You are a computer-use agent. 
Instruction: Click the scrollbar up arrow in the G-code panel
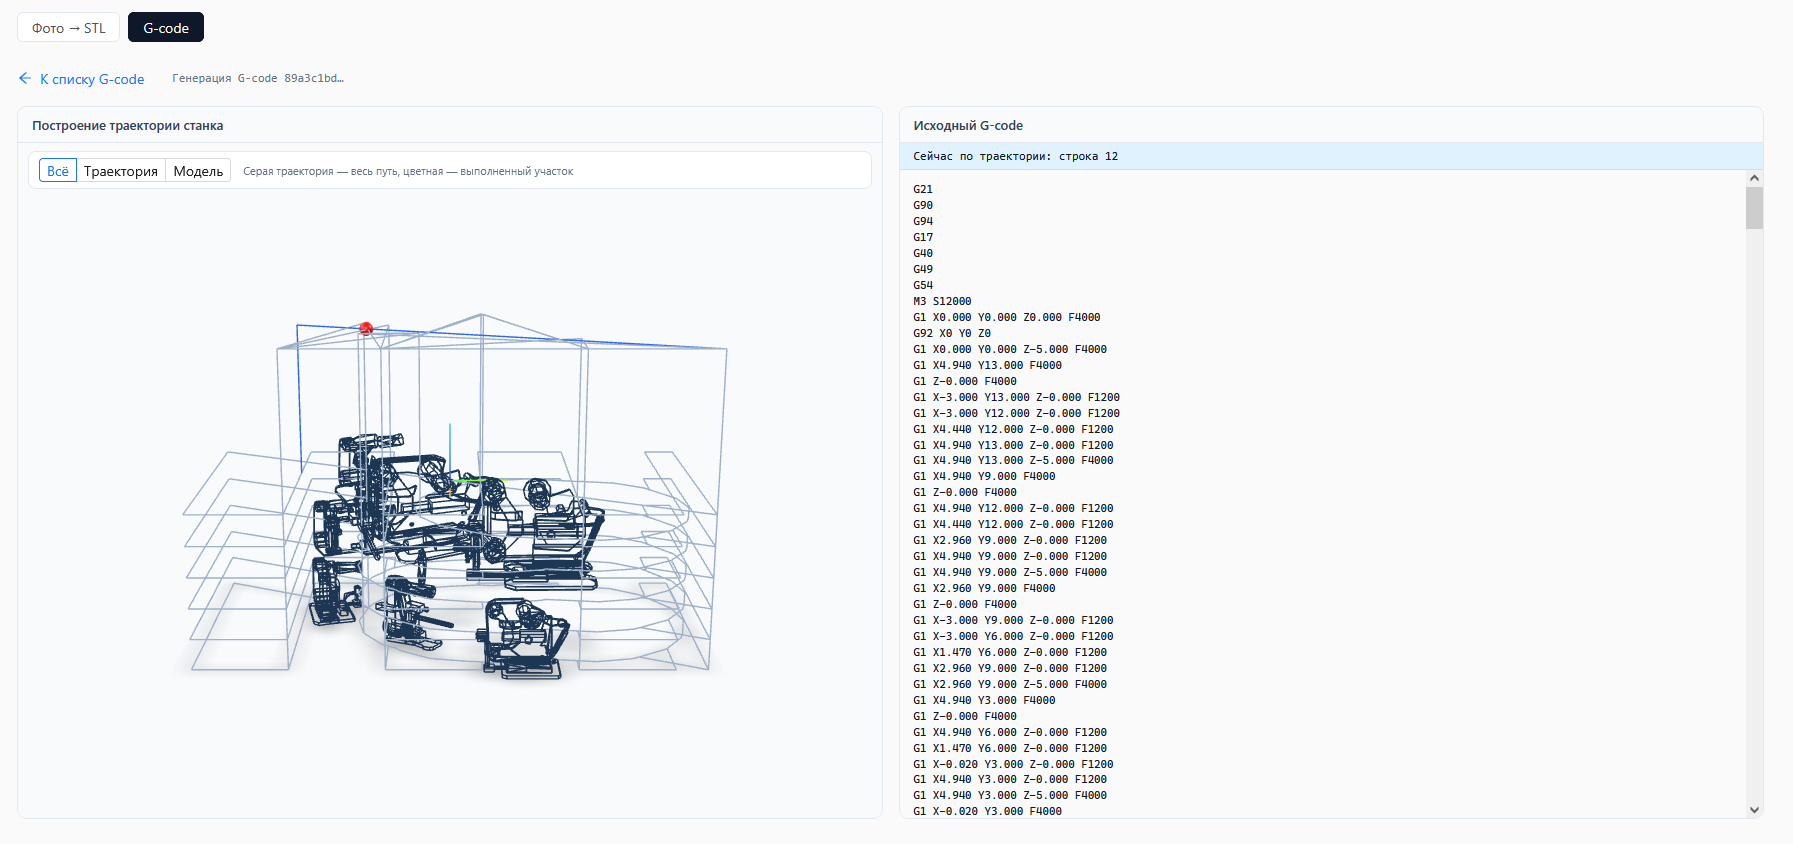click(1754, 178)
